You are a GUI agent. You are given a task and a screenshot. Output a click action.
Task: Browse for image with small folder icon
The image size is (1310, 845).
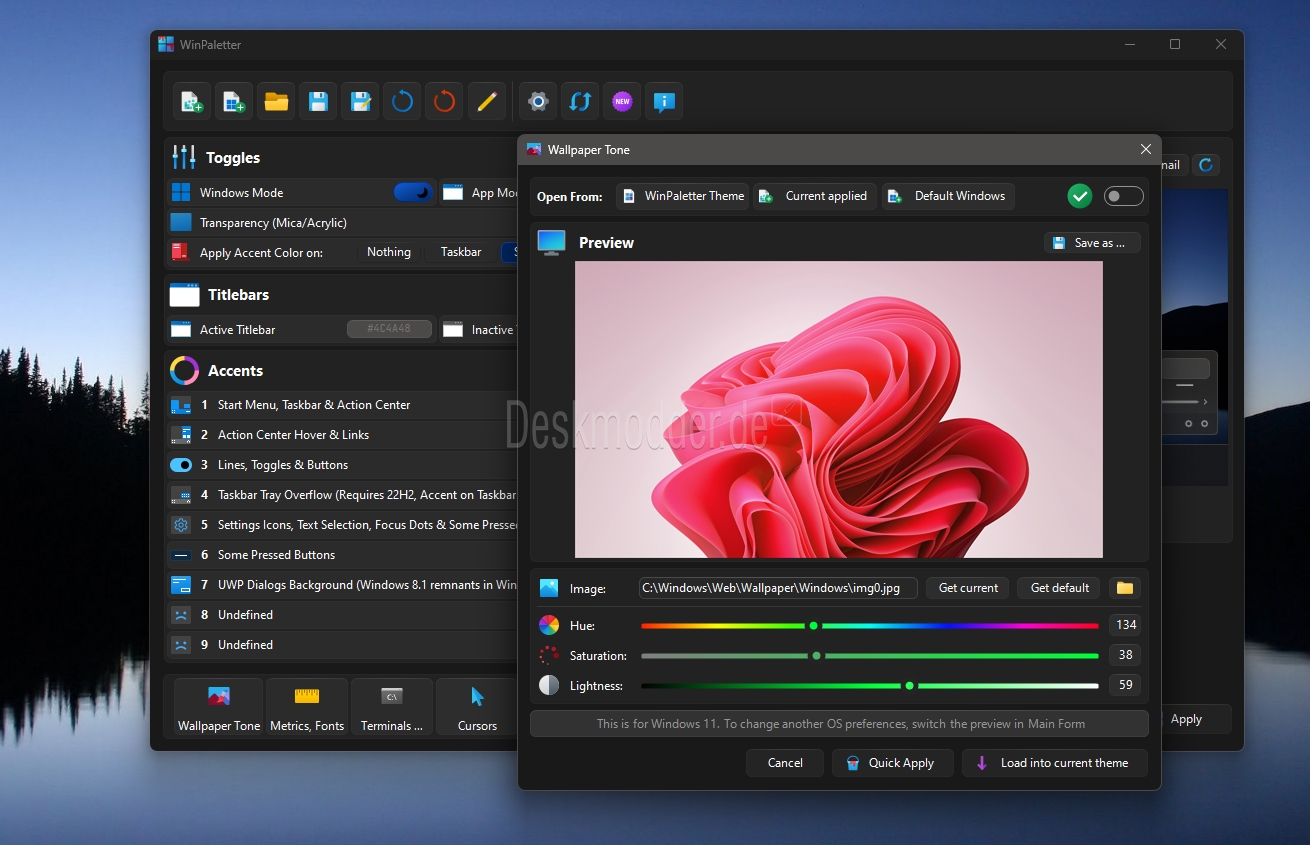click(1125, 588)
